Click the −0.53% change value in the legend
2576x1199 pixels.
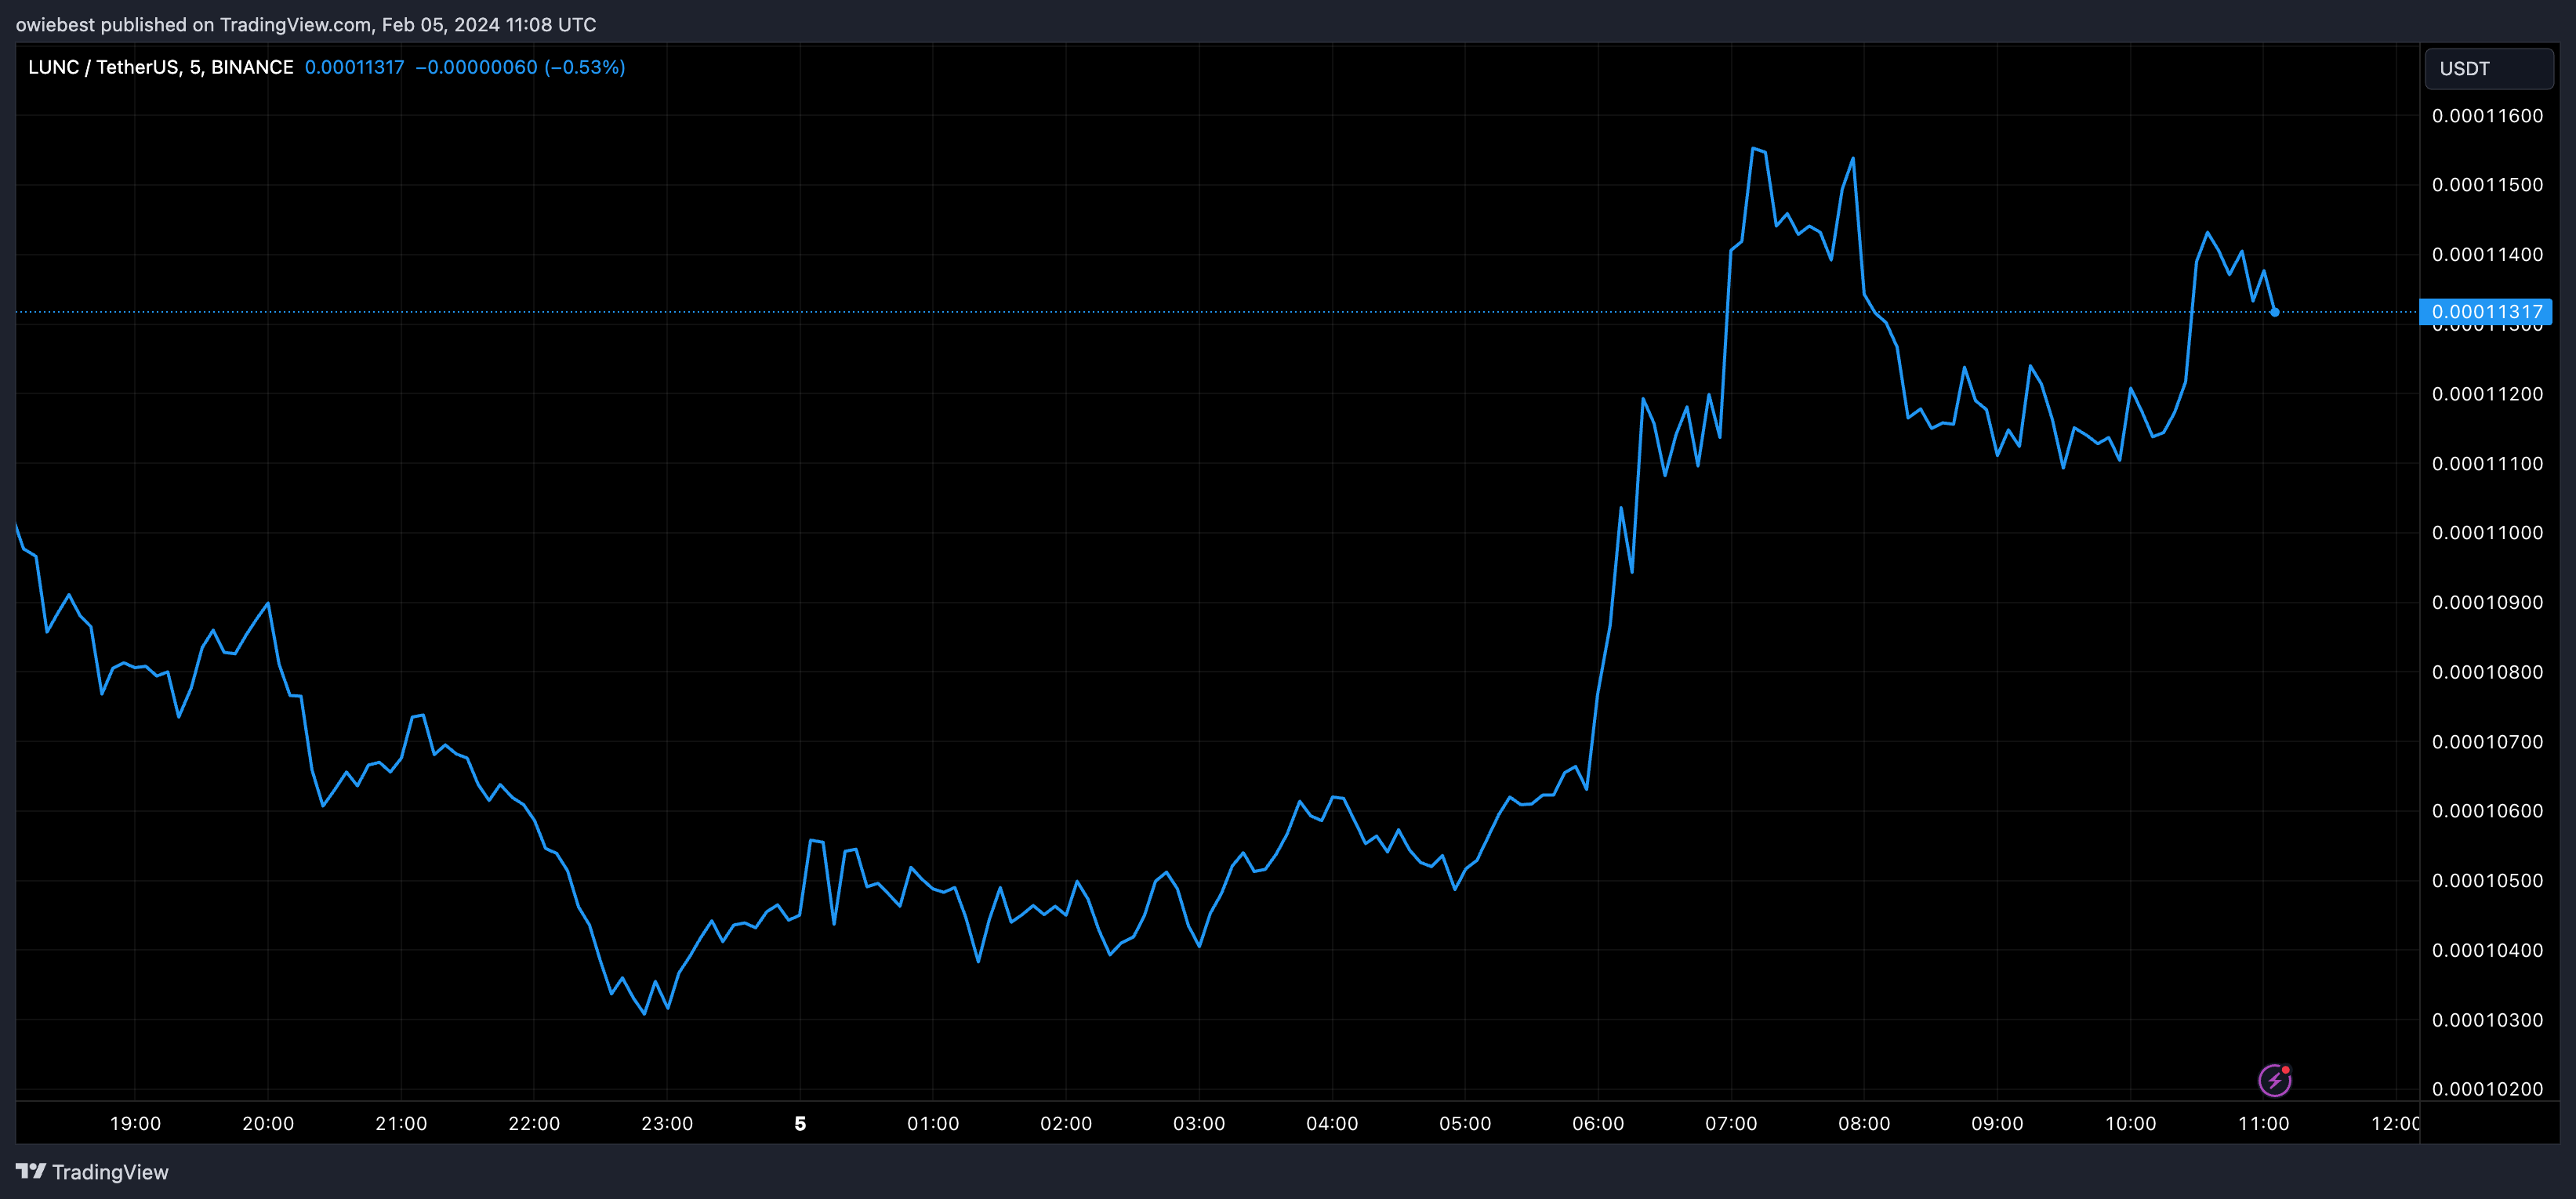pyautogui.click(x=586, y=67)
